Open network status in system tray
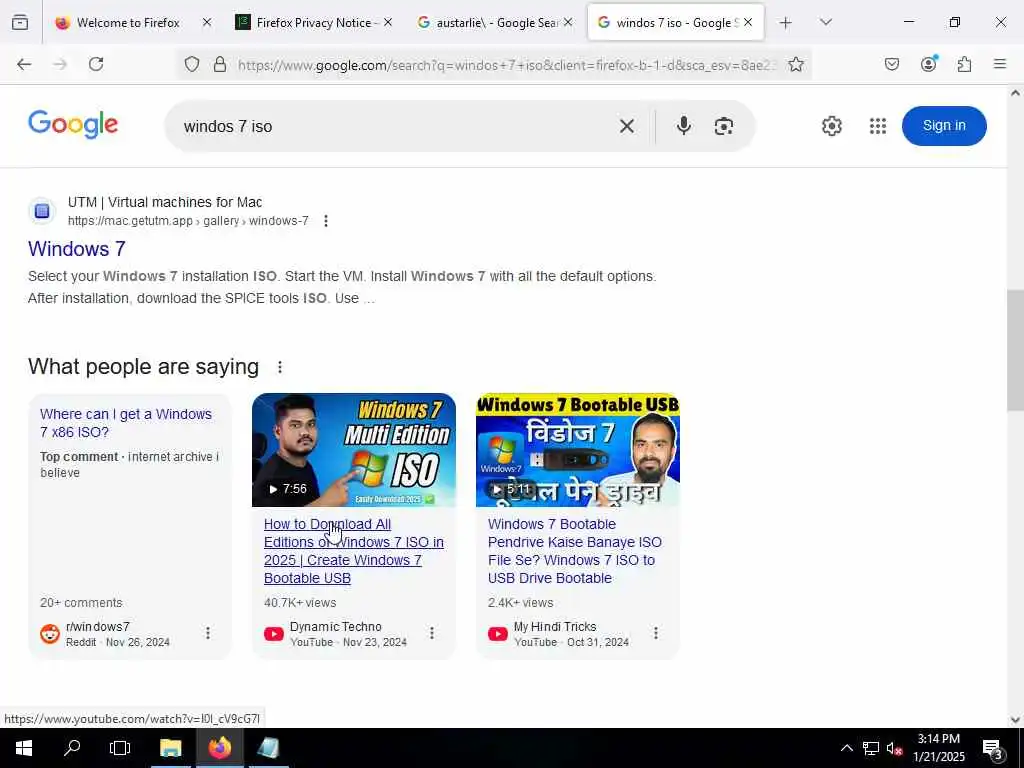Image resolution: width=1024 pixels, height=768 pixels. tap(871, 748)
